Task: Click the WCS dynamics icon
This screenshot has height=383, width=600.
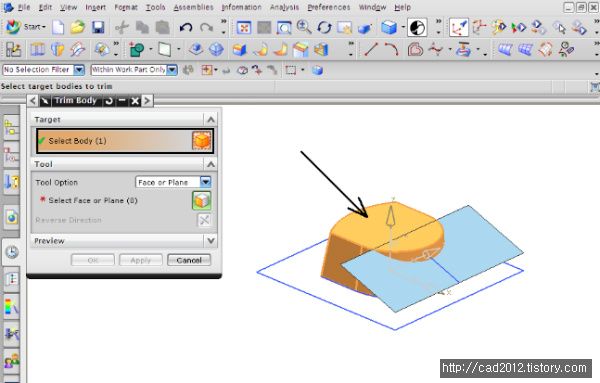Action: coord(458,27)
